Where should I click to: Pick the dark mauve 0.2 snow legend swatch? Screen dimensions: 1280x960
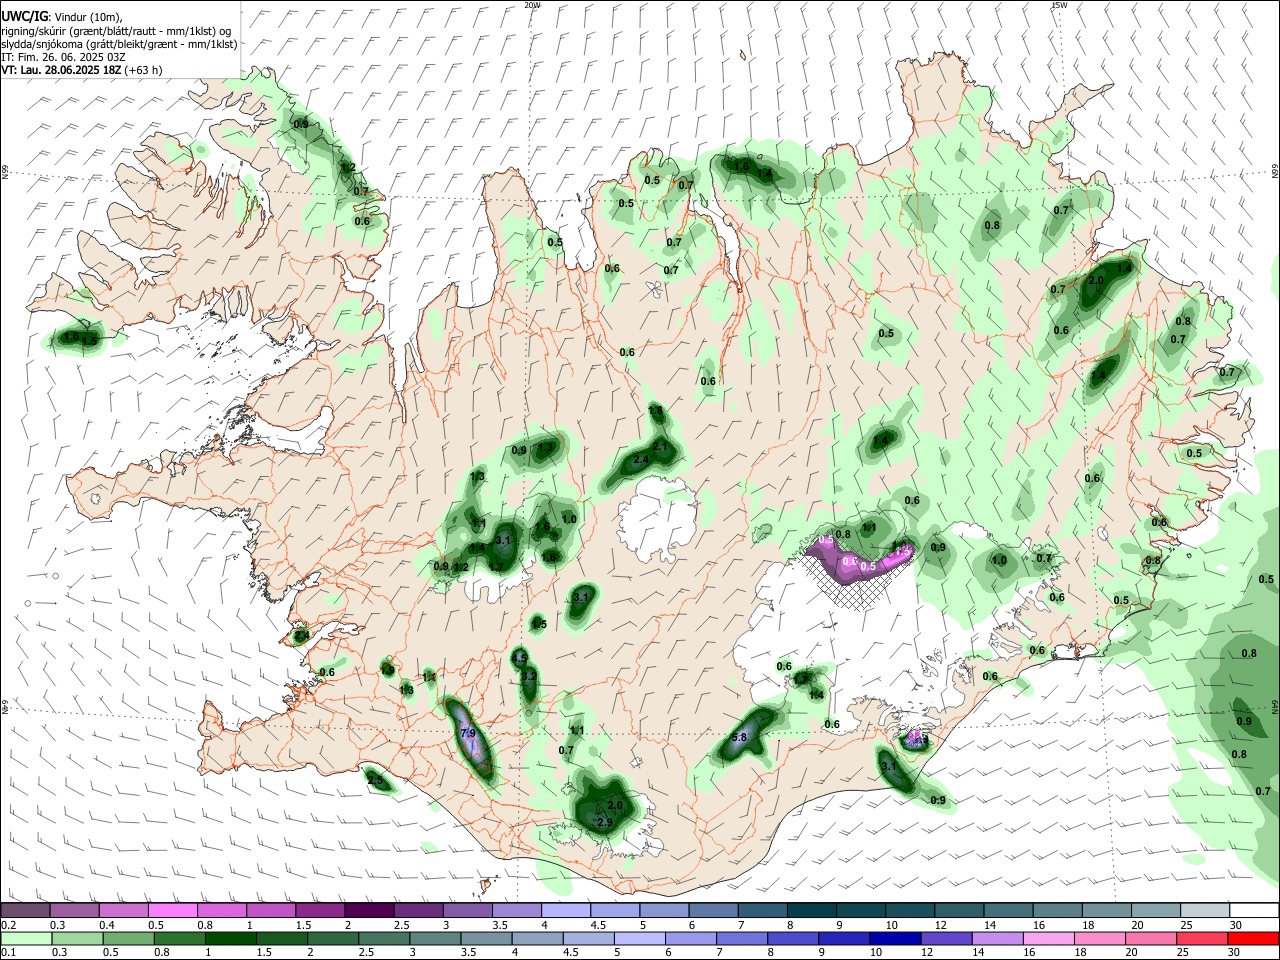click(x=26, y=910)
